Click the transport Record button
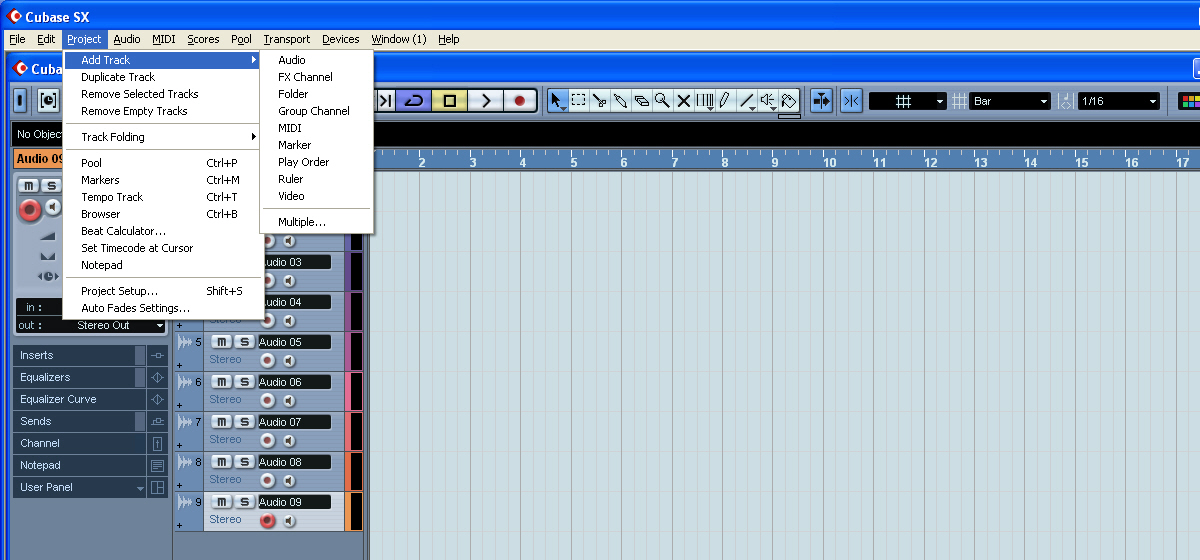Viewport: 1200px width, 560px height. click(520, 101)
